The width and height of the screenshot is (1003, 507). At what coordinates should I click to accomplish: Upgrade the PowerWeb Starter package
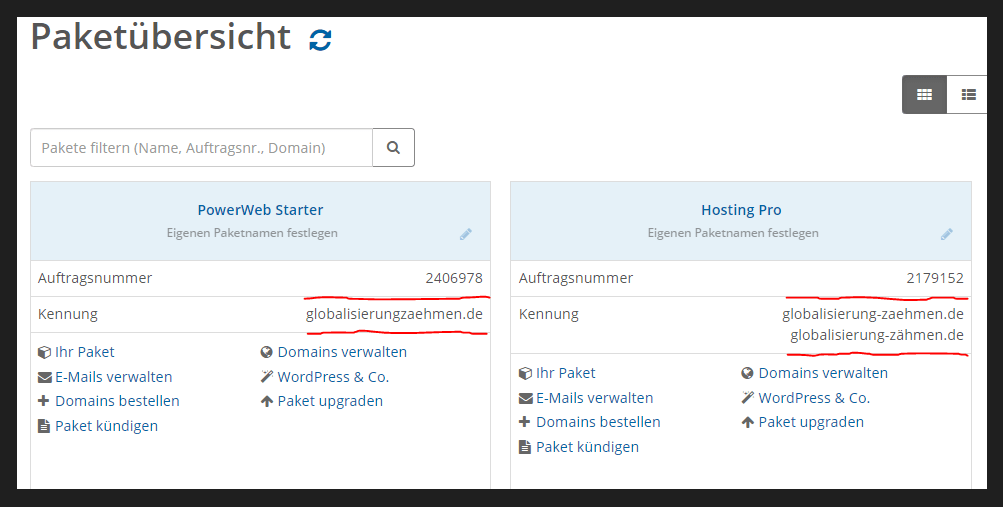[330, 401]
